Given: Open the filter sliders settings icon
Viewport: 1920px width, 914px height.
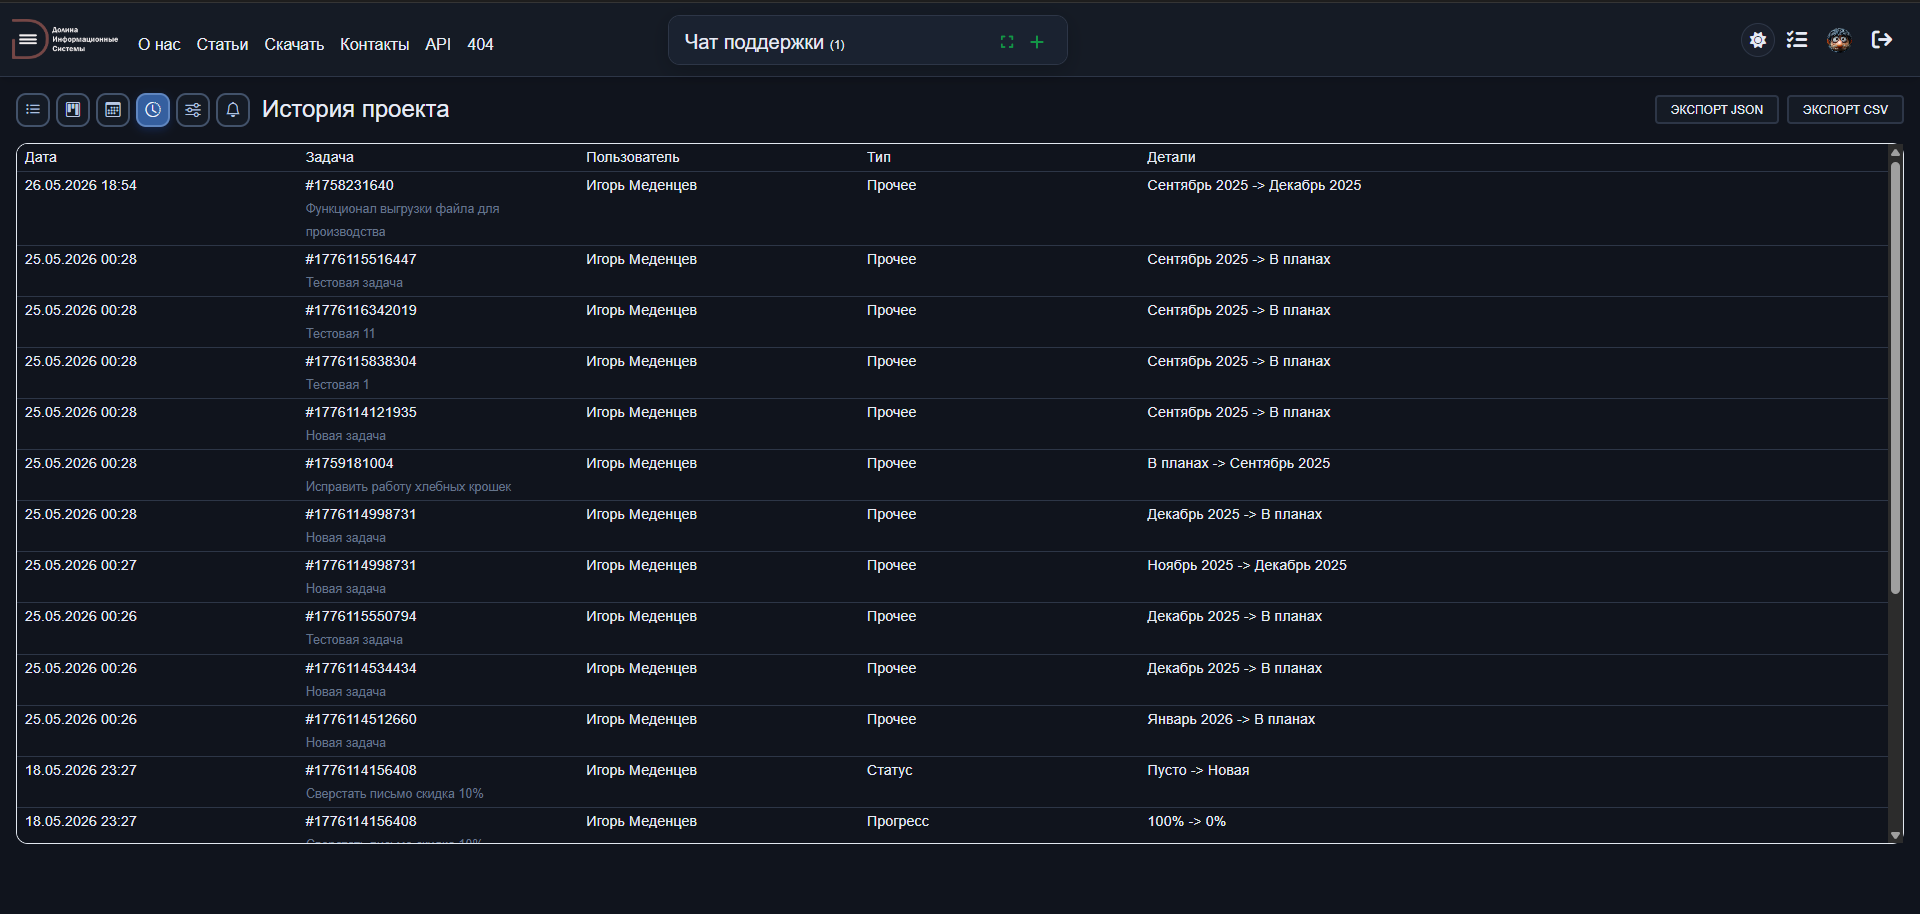Looking at the screenshot, I should [x=193, y=110].
